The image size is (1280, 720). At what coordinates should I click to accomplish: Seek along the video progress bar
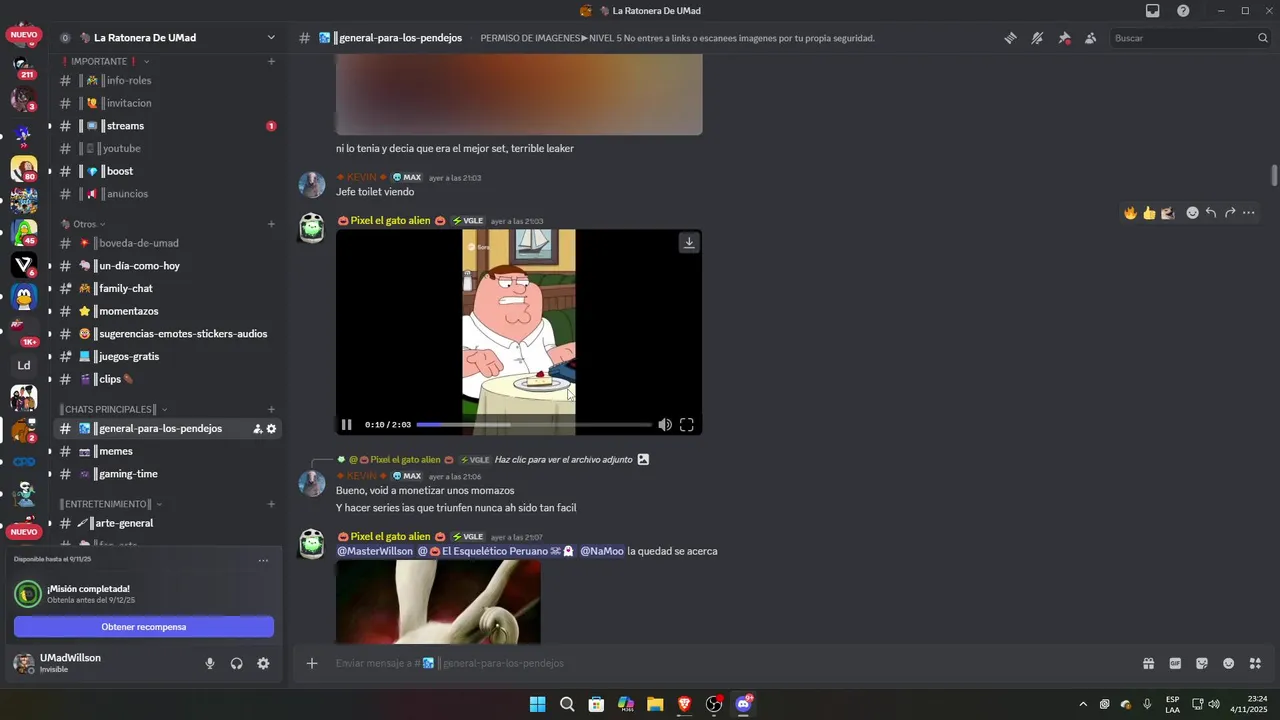532,425
